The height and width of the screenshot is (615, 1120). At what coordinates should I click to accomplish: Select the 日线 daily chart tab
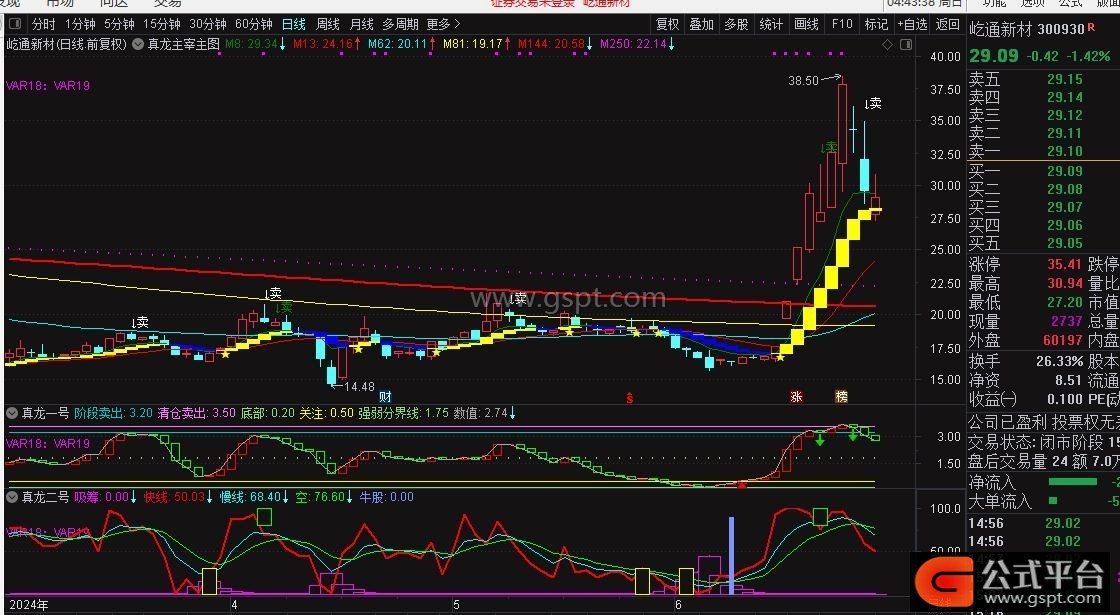294,24
